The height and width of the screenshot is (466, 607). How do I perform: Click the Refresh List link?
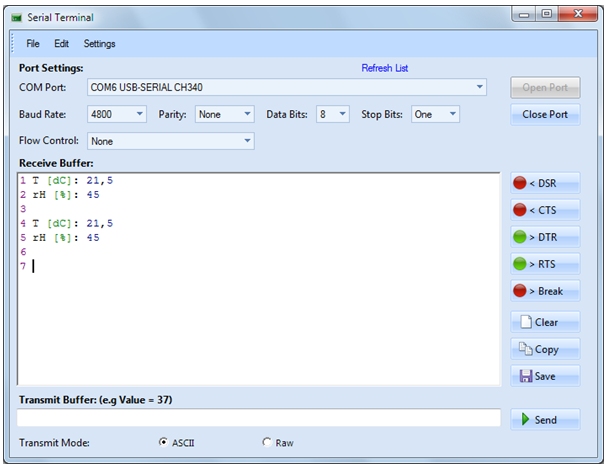coord(384,68)
